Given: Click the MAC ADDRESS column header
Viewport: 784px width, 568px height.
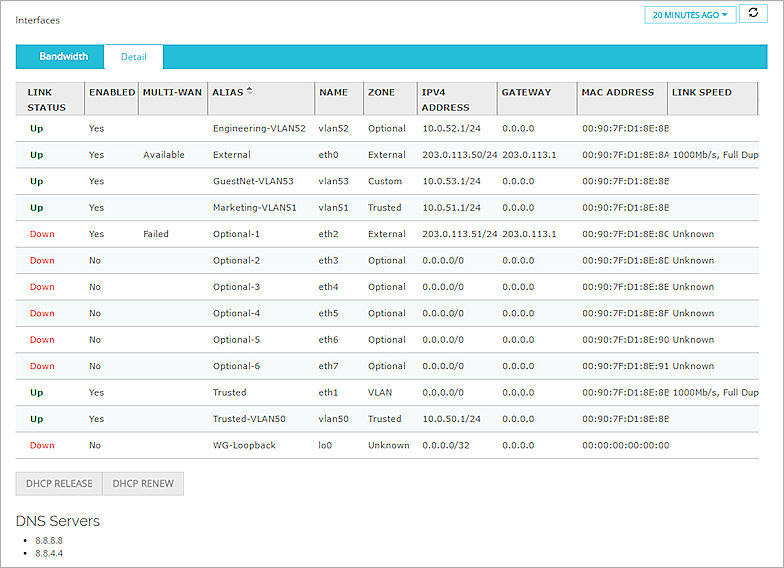Looking at the screenshot, I should pyautogui.click(x=622, y=100).
